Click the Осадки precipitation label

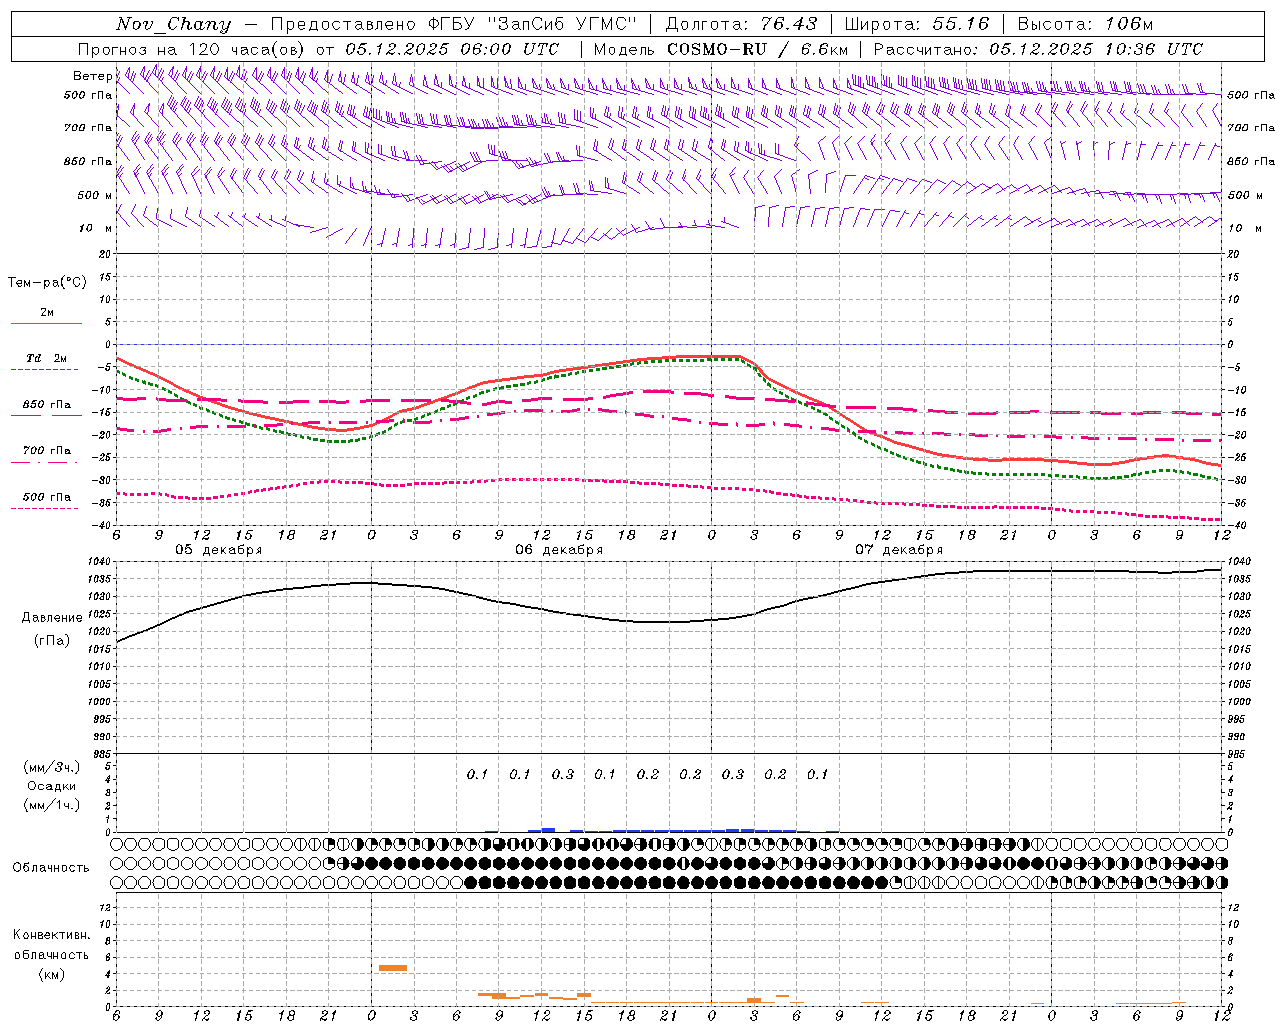click(52, 786)
